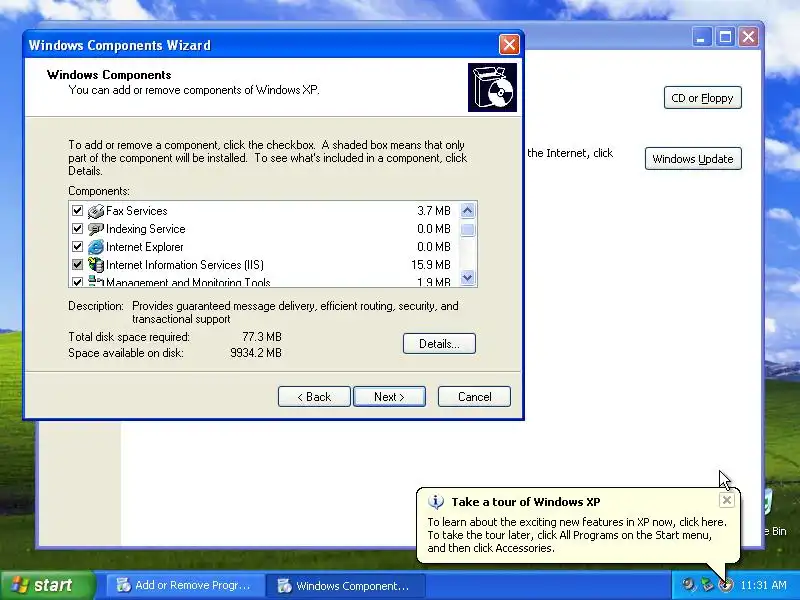Click the Indexing Service icon
This screenshot has width=800, height=600.
[95, 229]
